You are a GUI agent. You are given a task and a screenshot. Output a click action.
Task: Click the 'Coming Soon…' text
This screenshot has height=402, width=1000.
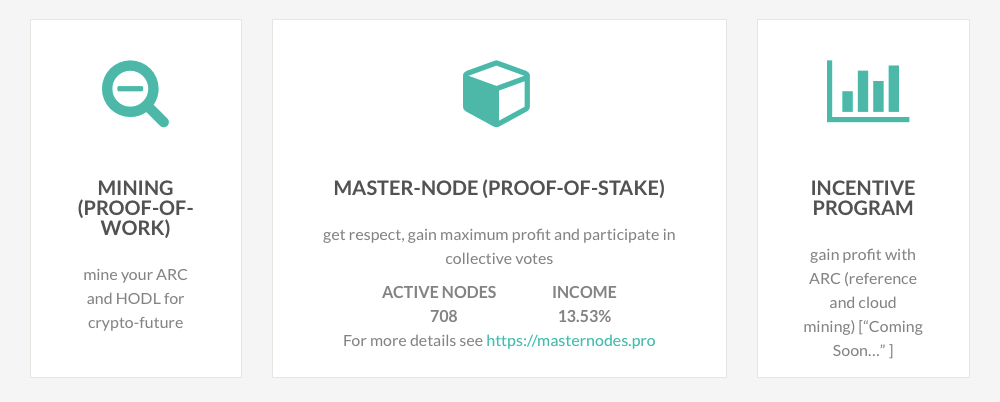click(x=872, y=338)
